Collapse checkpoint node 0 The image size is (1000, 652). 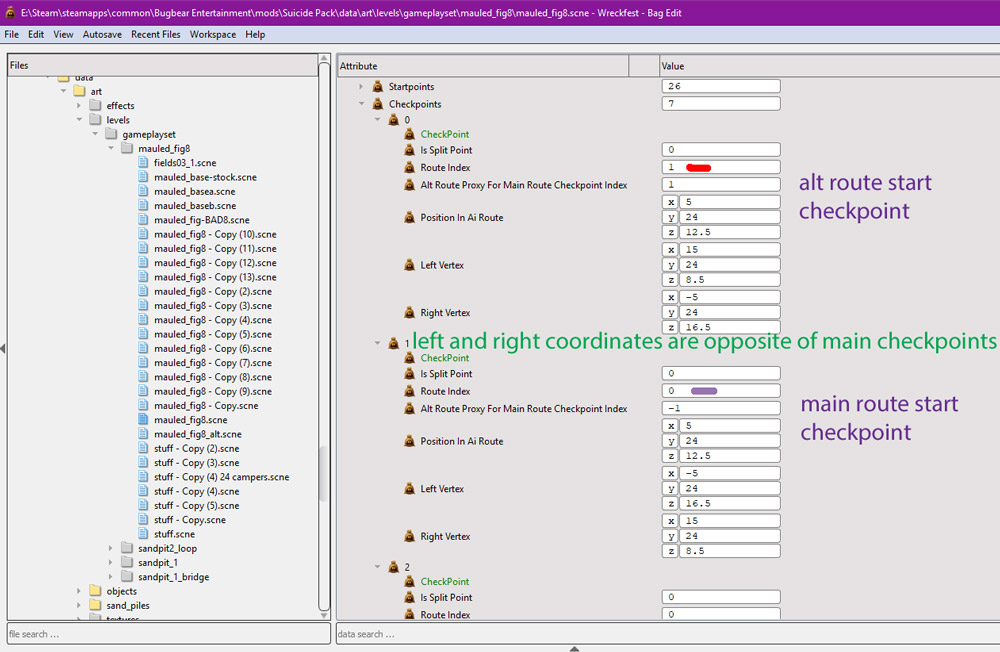point(377,119)
